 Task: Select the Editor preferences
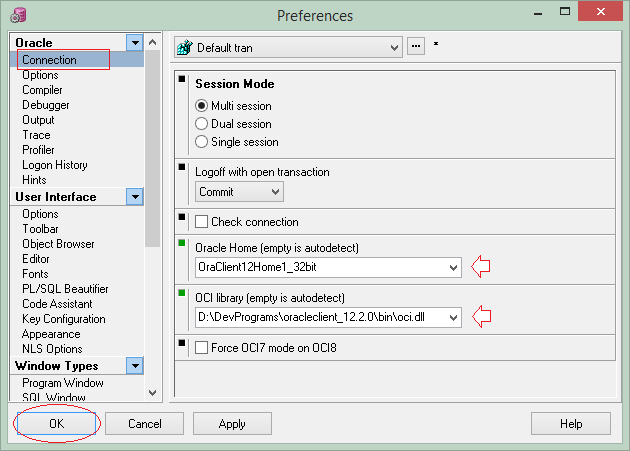point(36,259)
